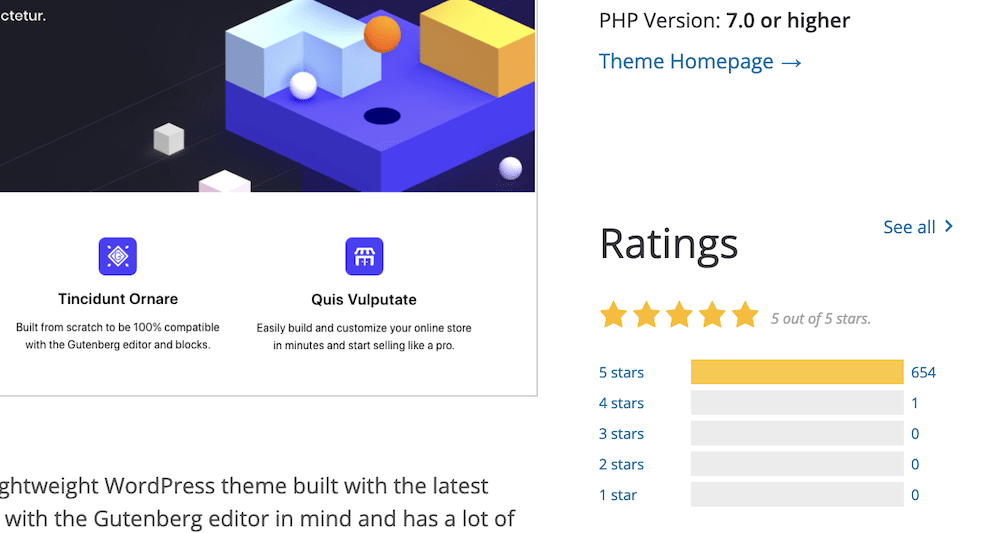Click the empty 4 stars rating bar
Image resolution: width=1000 pixels, height=533 pixels.
797,403
